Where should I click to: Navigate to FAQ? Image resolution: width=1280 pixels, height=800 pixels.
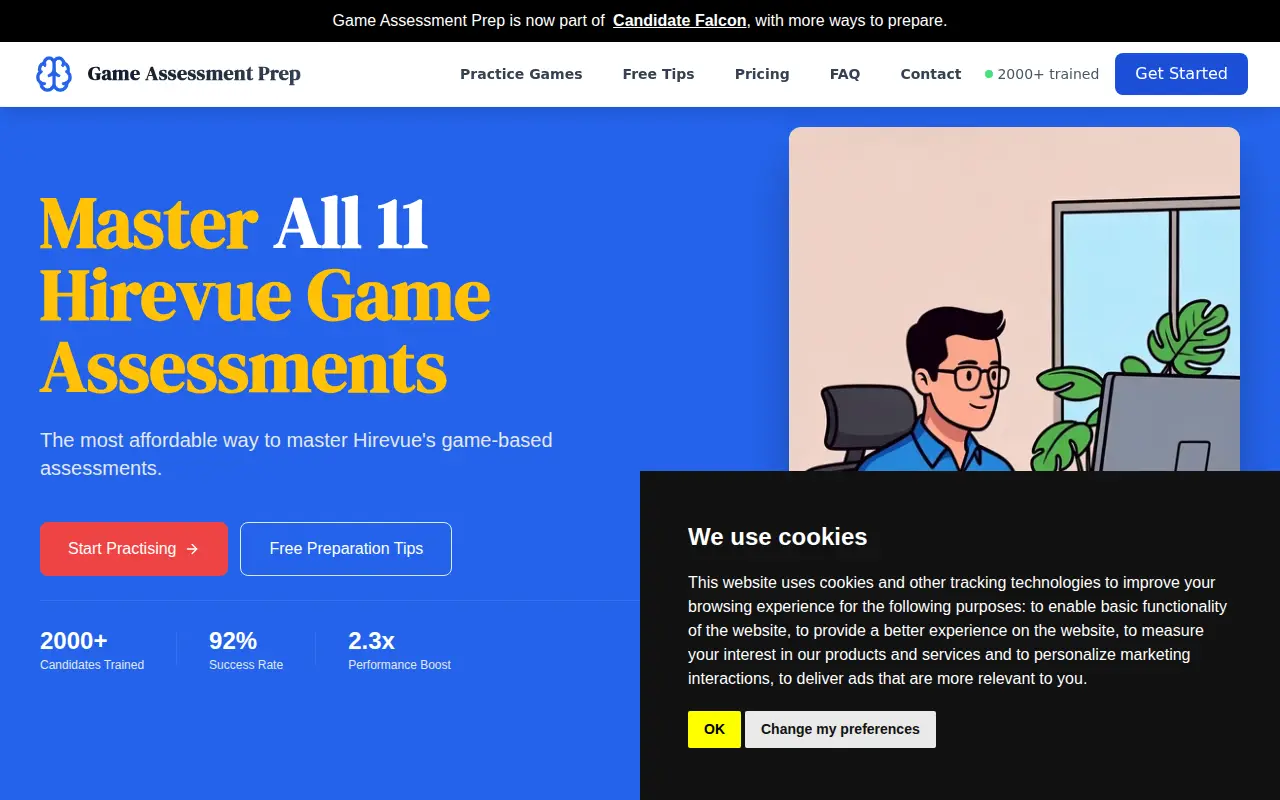(845, 74)
